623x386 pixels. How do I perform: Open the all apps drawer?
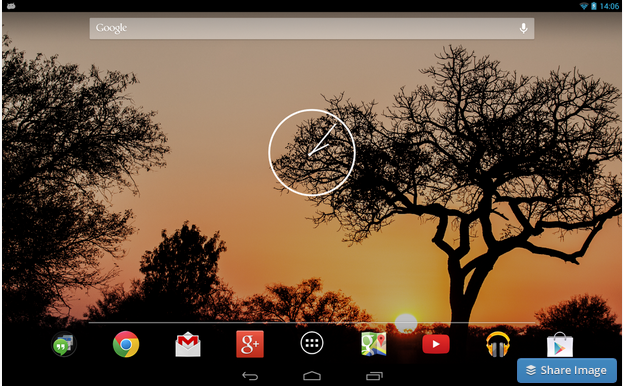312,343
